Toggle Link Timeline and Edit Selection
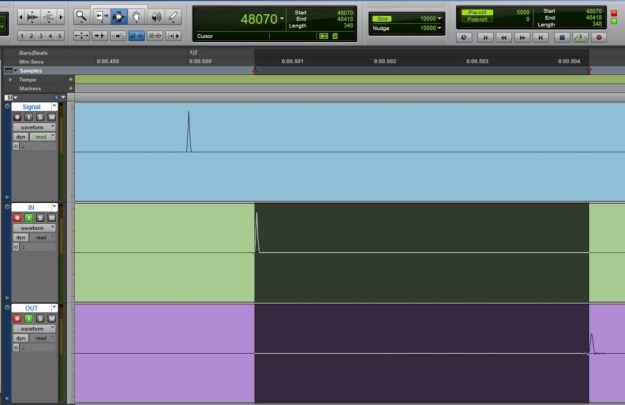The height and width of the screenshot is (405, 625). tap(137, 36)
